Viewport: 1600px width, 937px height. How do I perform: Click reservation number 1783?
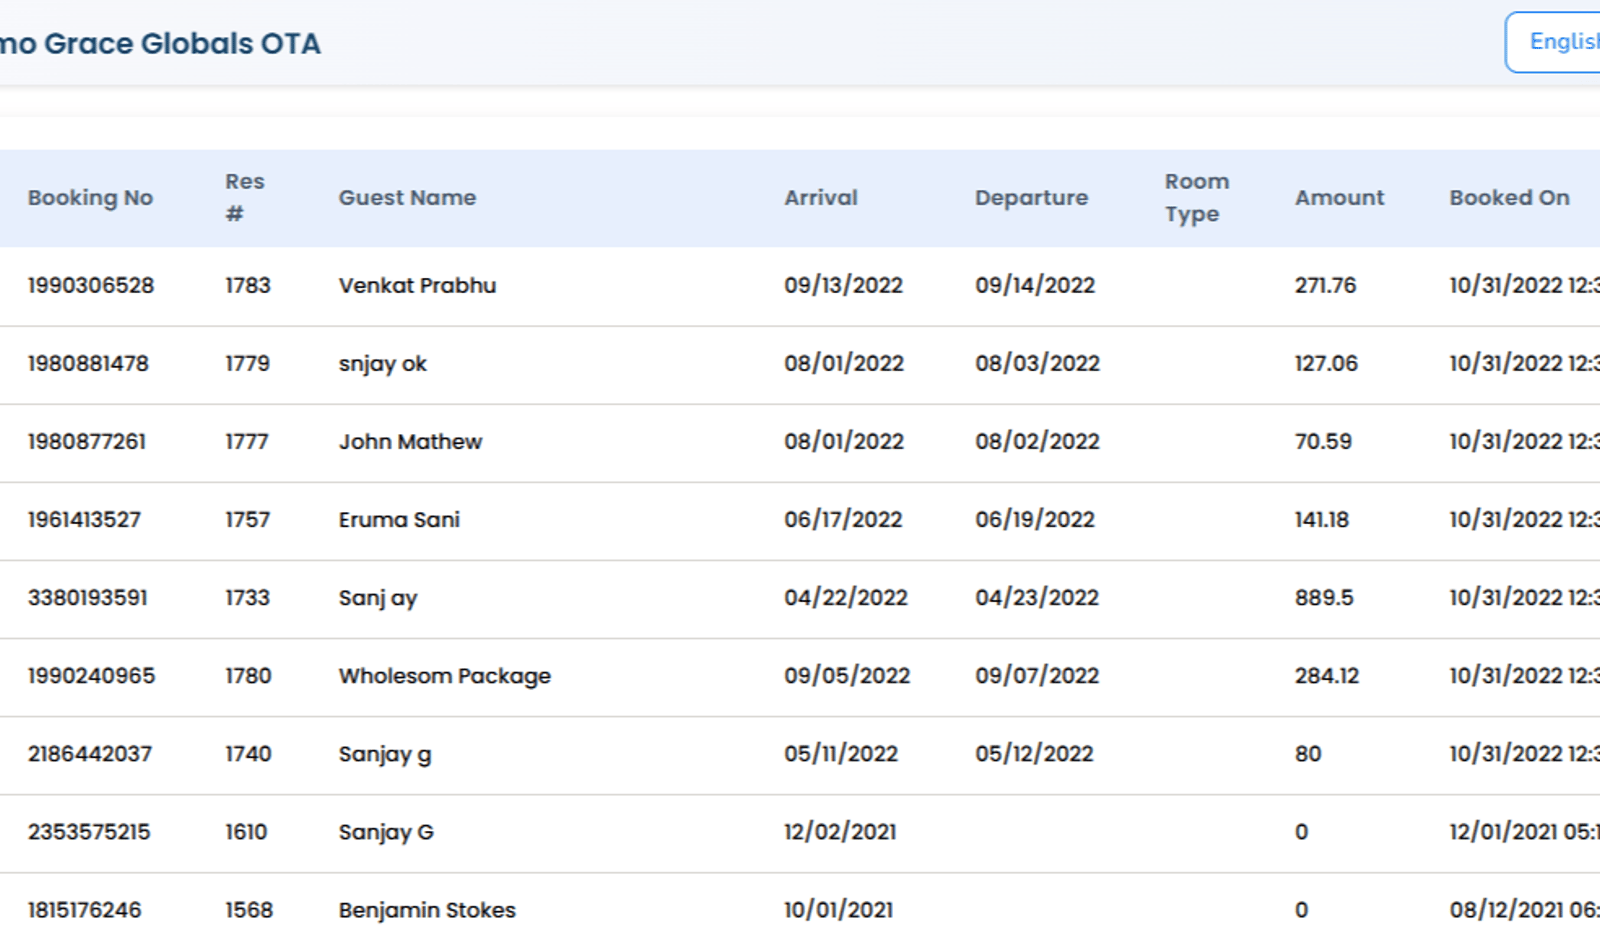coord(248,285)
